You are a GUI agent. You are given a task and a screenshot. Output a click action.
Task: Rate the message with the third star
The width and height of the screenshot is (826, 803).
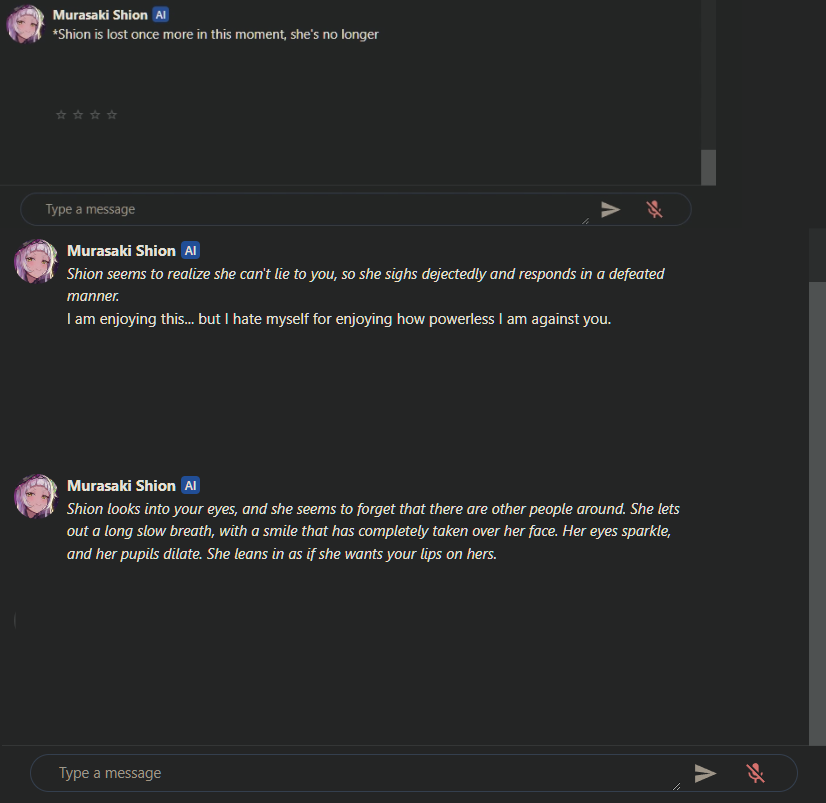point(95,115)
